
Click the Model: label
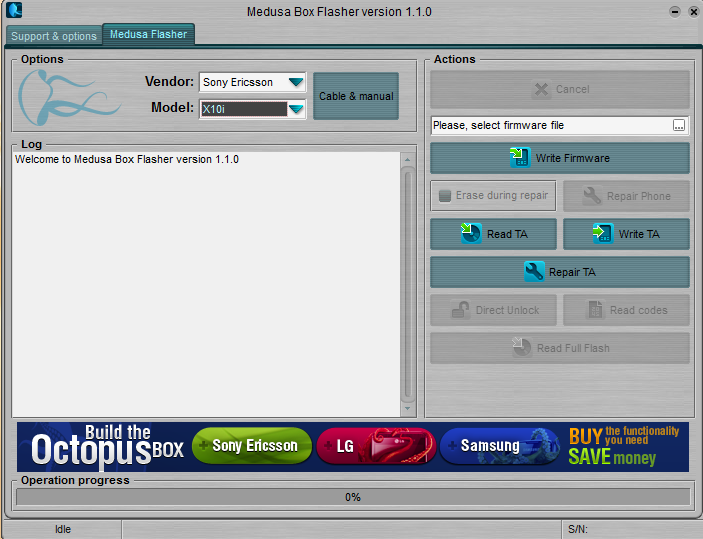click(x=172, y=107)
